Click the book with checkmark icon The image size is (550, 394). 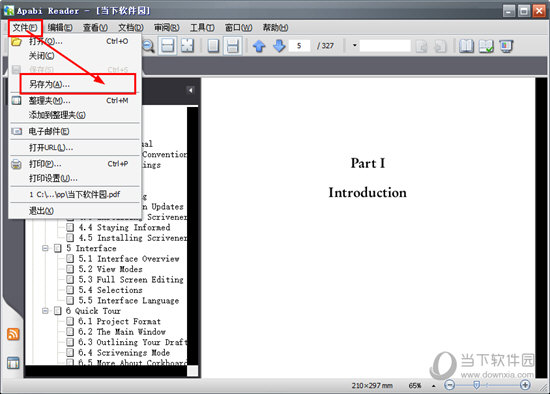point(486,46)
